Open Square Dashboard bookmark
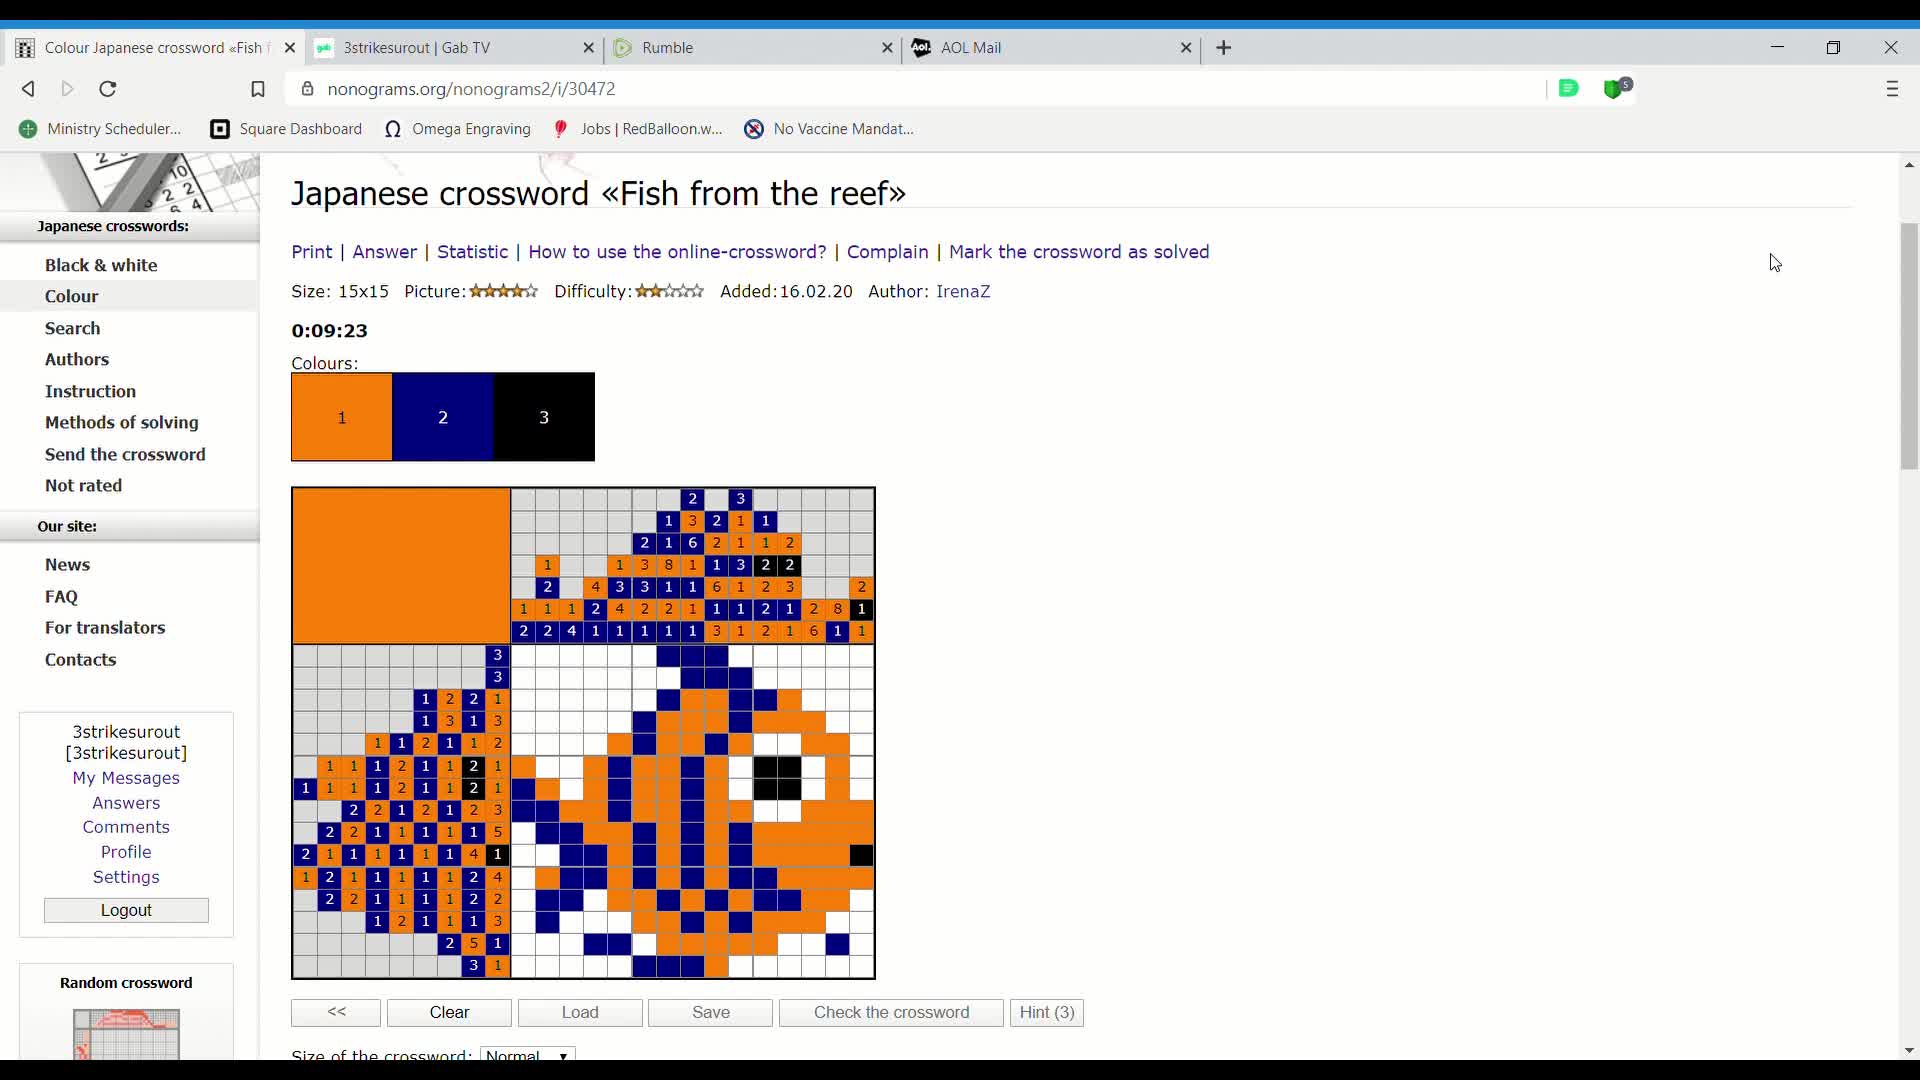Screen dimensions: 1920x1080 (286, 129)
